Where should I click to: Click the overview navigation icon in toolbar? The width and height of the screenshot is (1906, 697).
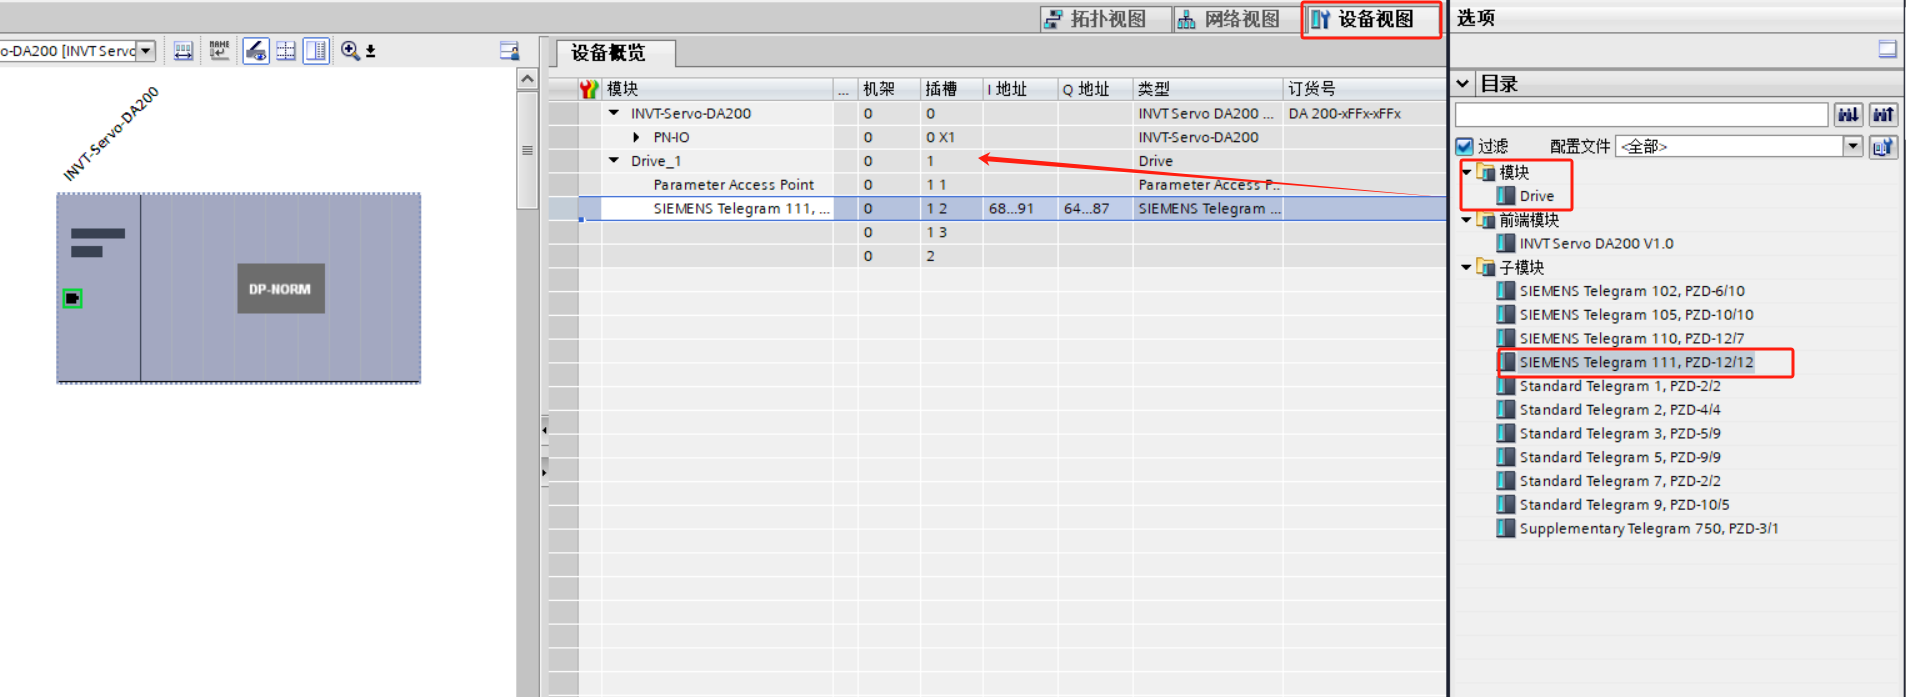pos(509,51)
